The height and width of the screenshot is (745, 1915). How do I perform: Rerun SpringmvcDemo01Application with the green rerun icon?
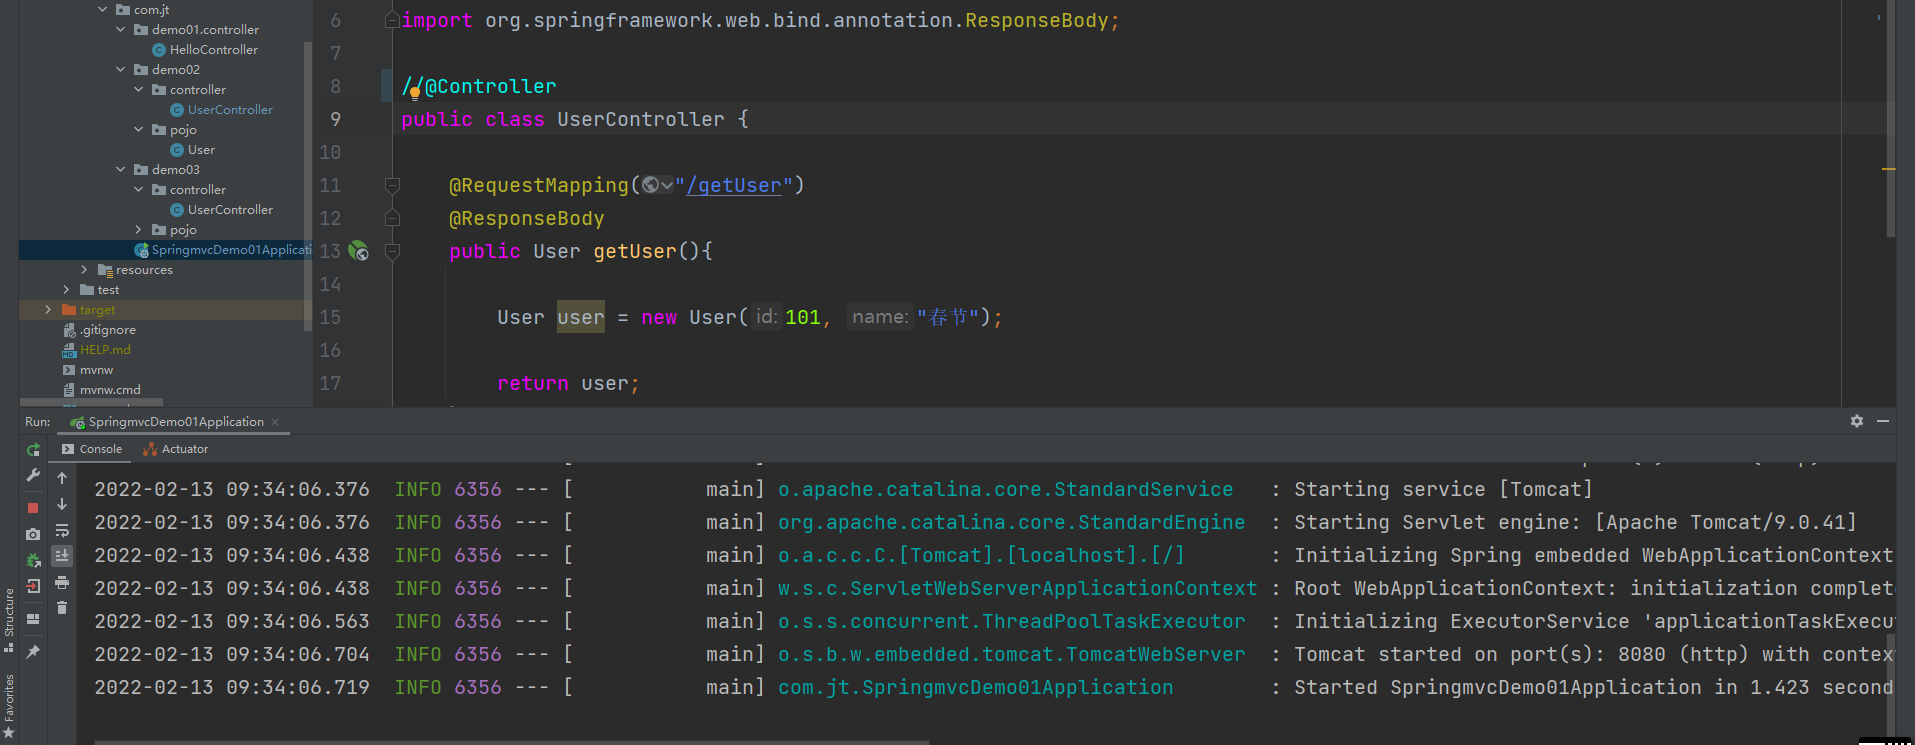[33, 450]
